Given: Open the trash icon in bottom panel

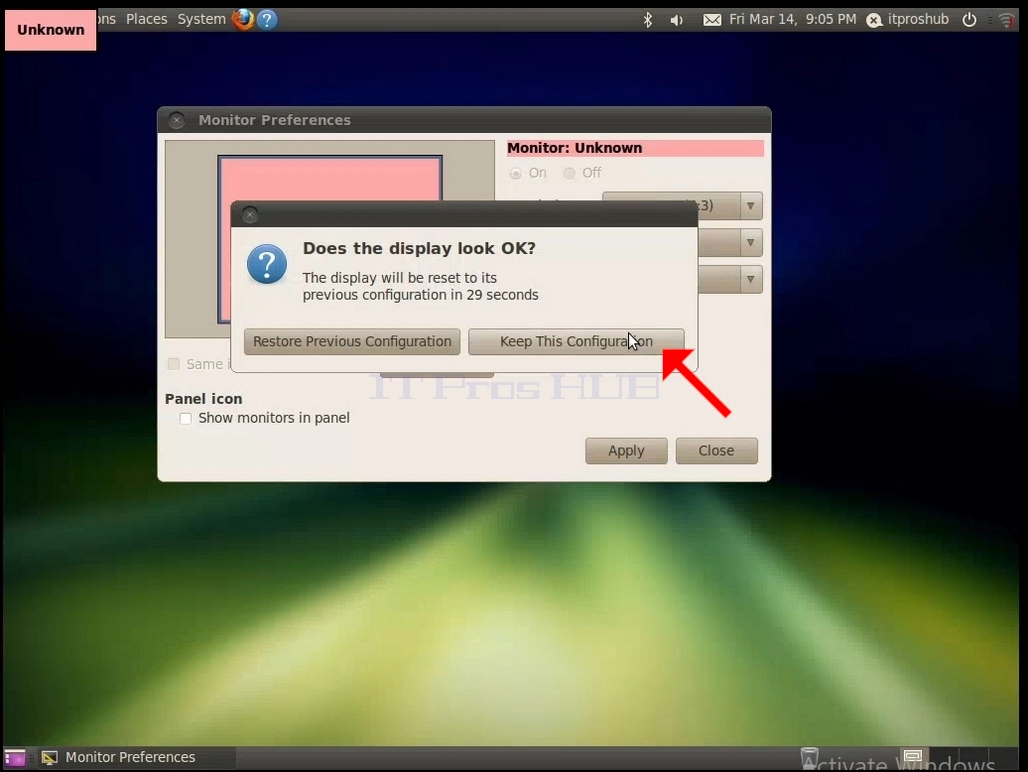Looking at the screenshot, I should coord(809,757).
